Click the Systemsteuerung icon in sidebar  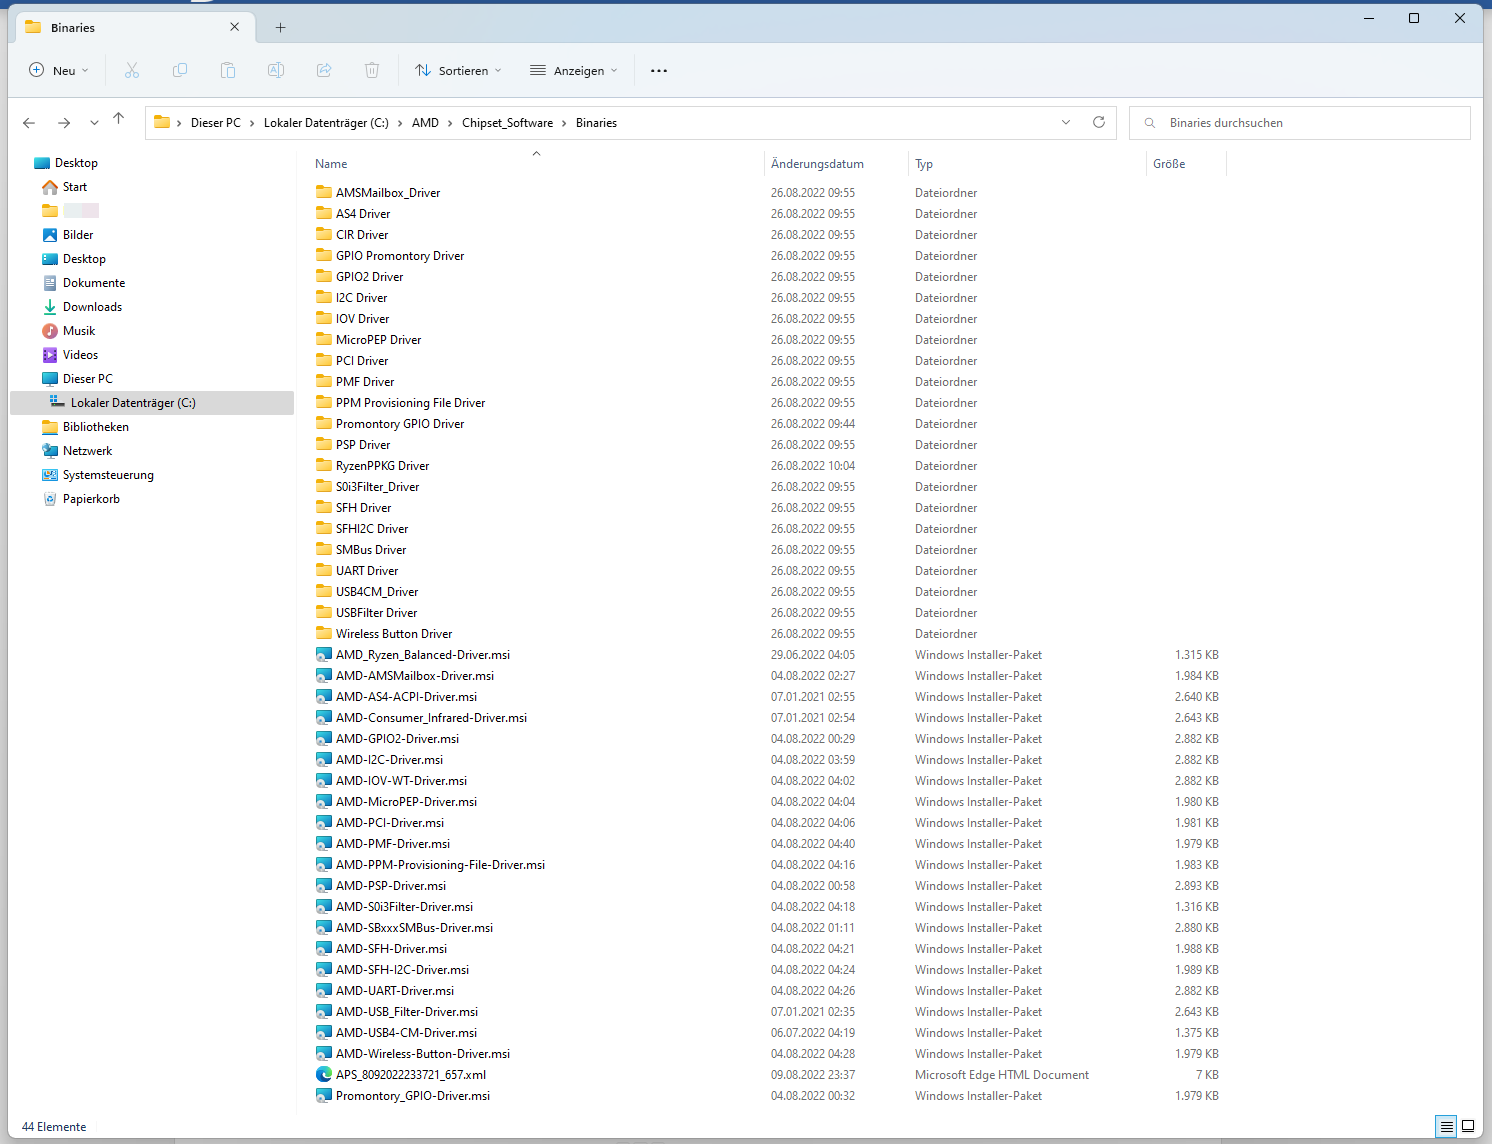(x=50, y=475)
